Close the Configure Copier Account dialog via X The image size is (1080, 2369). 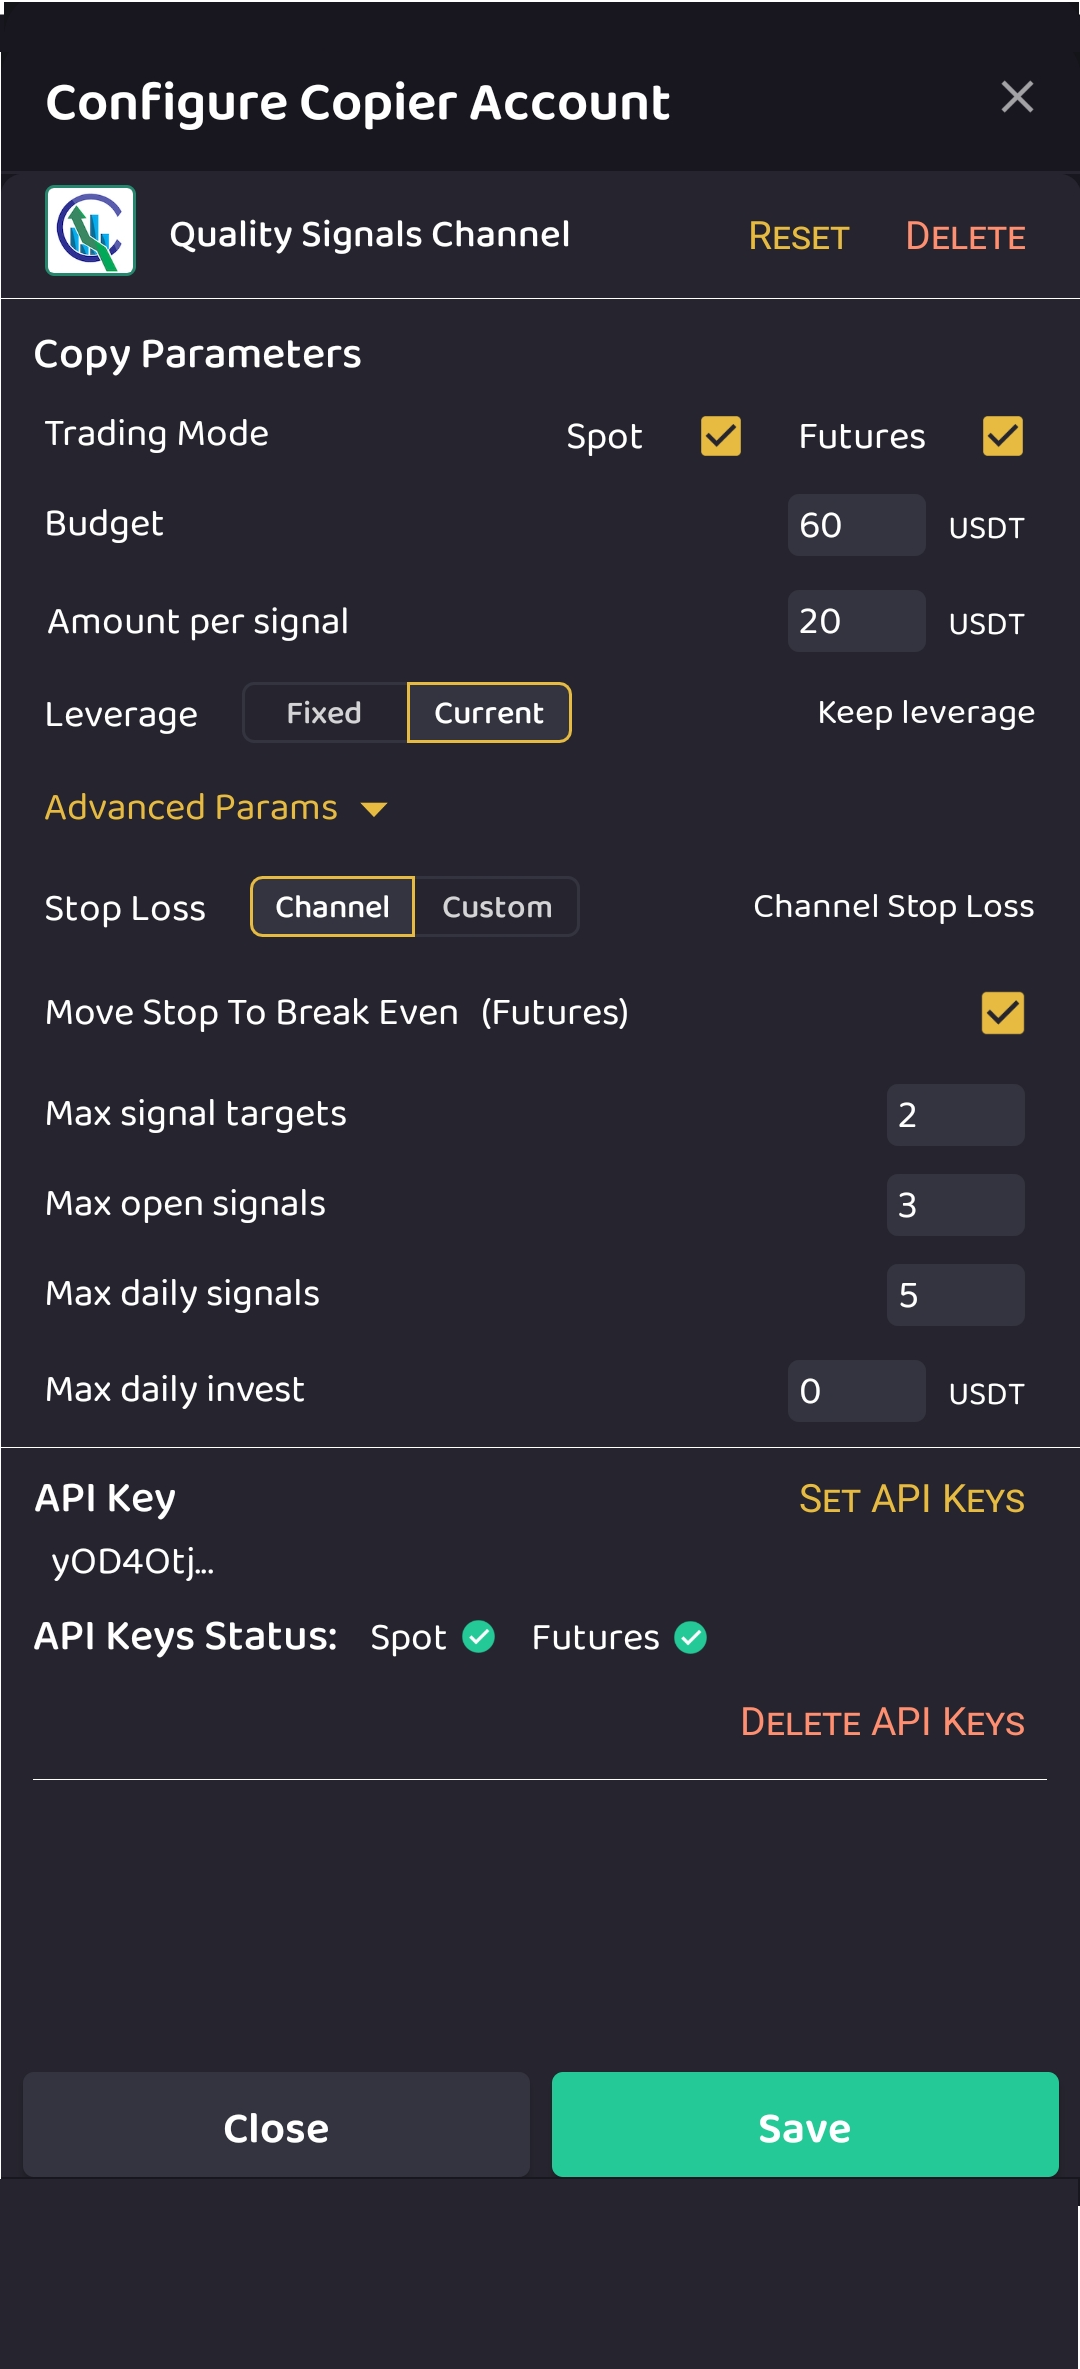click(x=1016, y=97)
